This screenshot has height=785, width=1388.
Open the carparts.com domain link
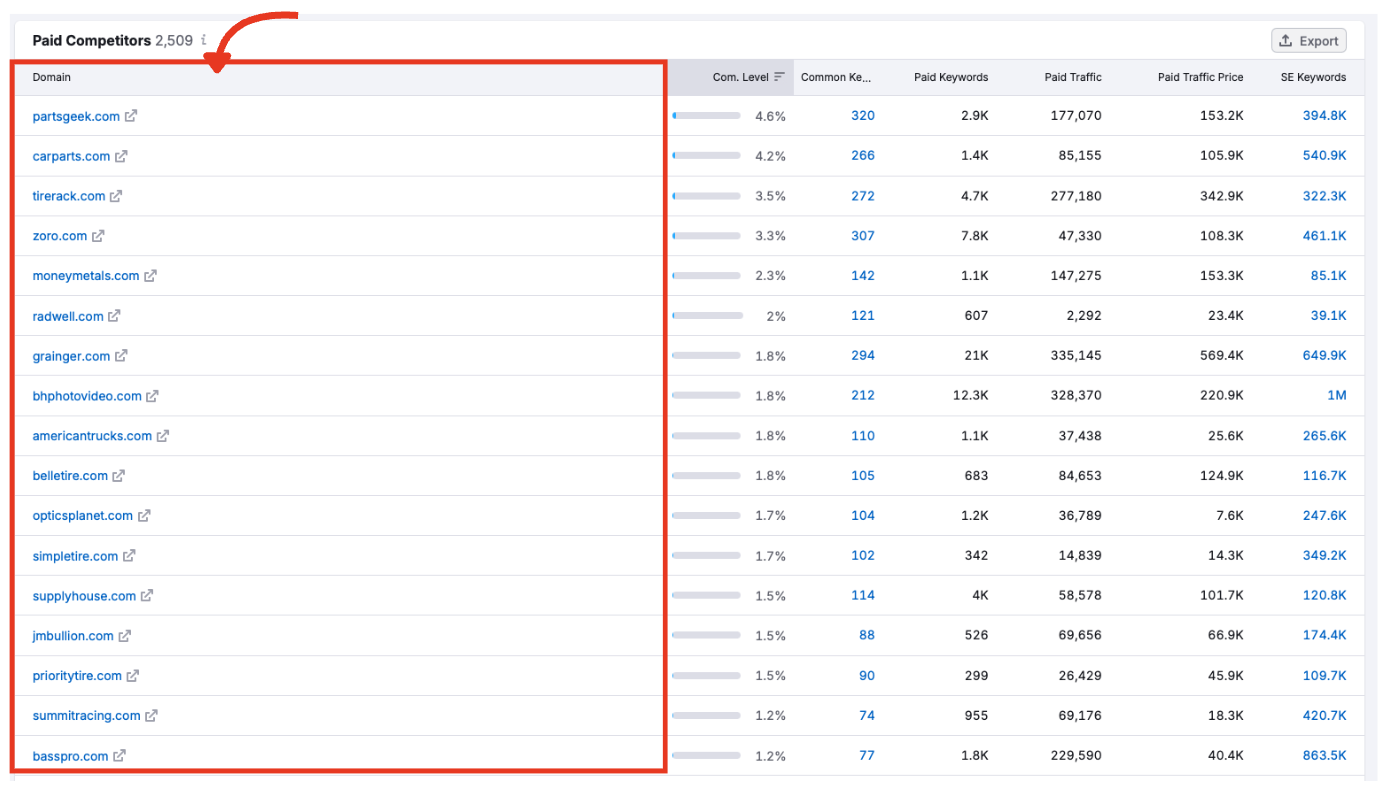point(70,156)
